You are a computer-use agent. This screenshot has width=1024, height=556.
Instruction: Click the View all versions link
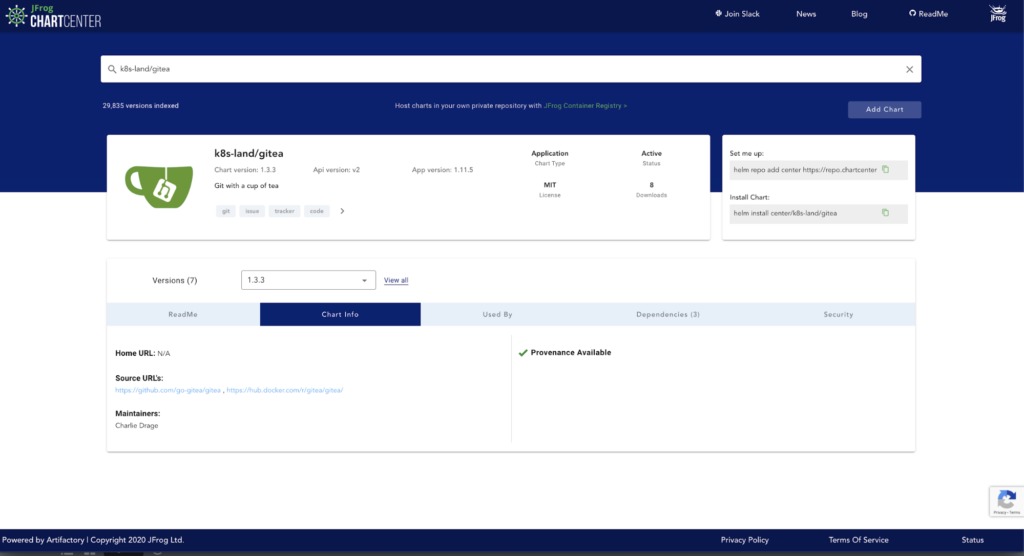396,280
